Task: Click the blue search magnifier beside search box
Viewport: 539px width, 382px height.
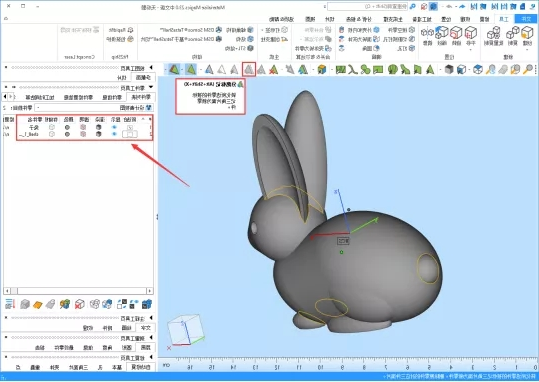Action: click(x=413, y=7)
